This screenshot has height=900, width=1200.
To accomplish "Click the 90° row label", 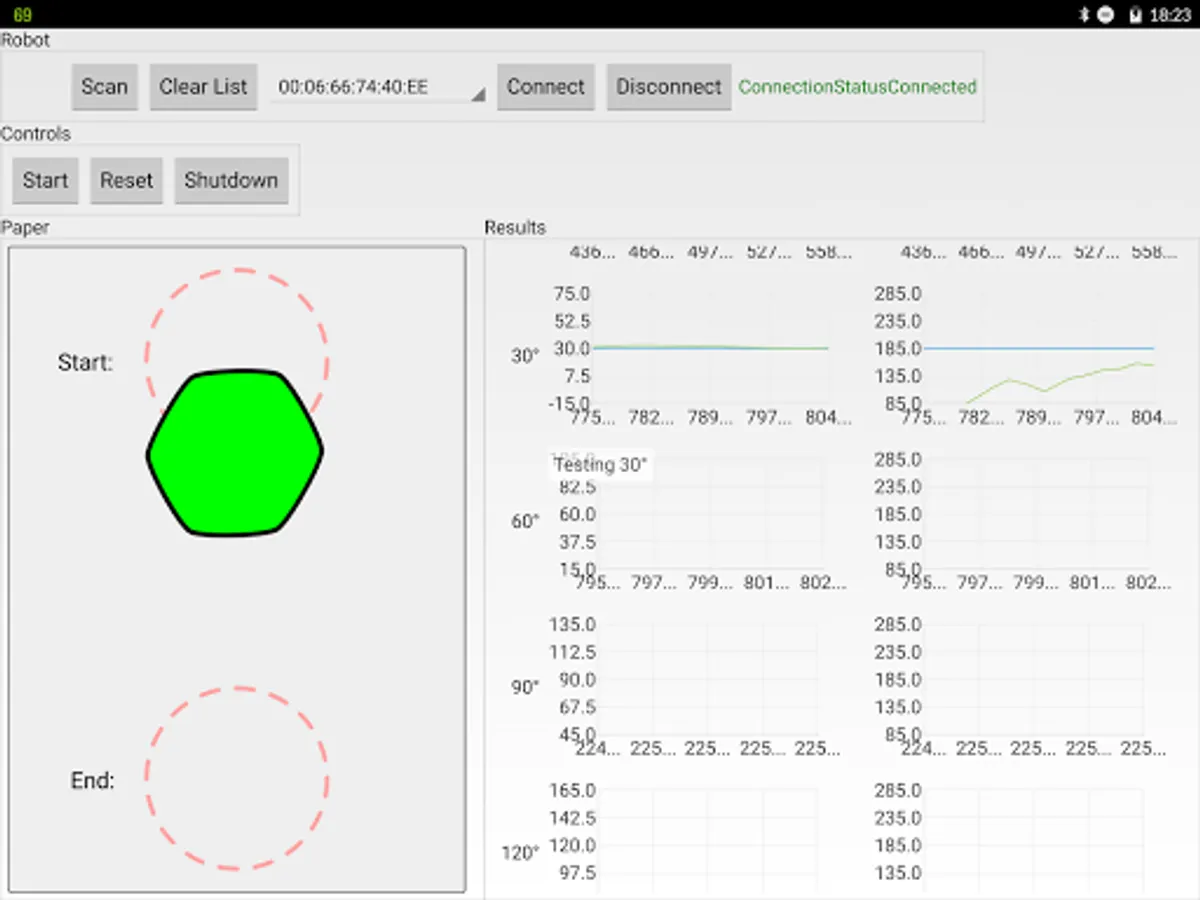I will coord(525,688).
